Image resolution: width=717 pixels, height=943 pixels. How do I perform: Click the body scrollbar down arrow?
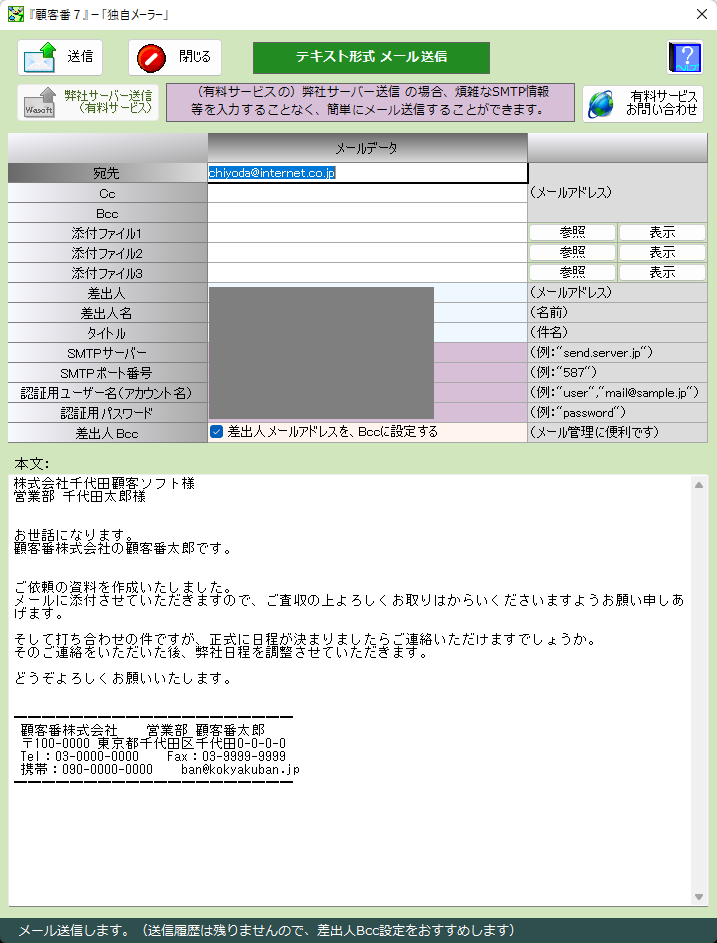point(699,897)
